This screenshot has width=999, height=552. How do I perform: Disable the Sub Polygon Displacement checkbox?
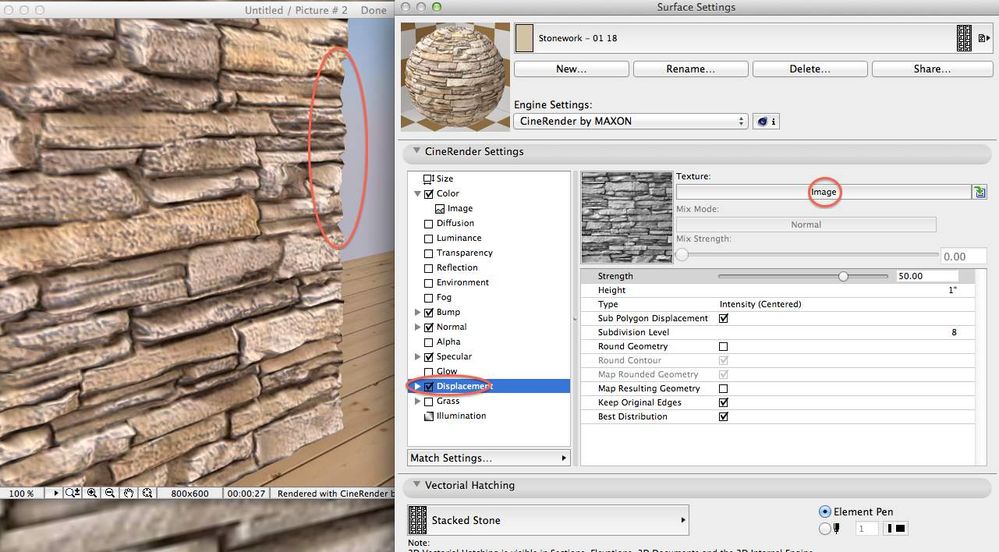[x=724, y=318]
